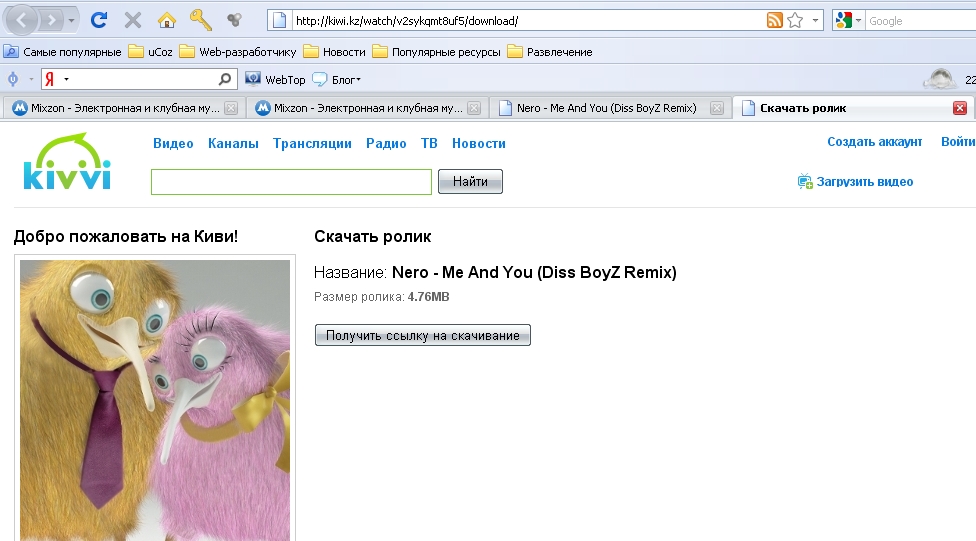This screenshot has height=541, width=976.
Task: Click the video title Nero - Me And You
Action: [534, 272]
